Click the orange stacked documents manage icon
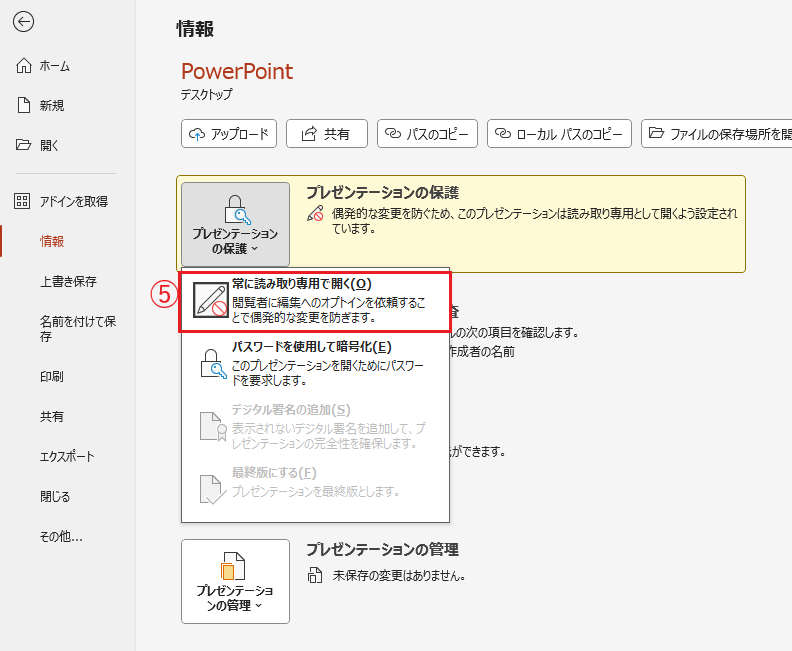Screen dimensions: 792x651 pos(233,566)
